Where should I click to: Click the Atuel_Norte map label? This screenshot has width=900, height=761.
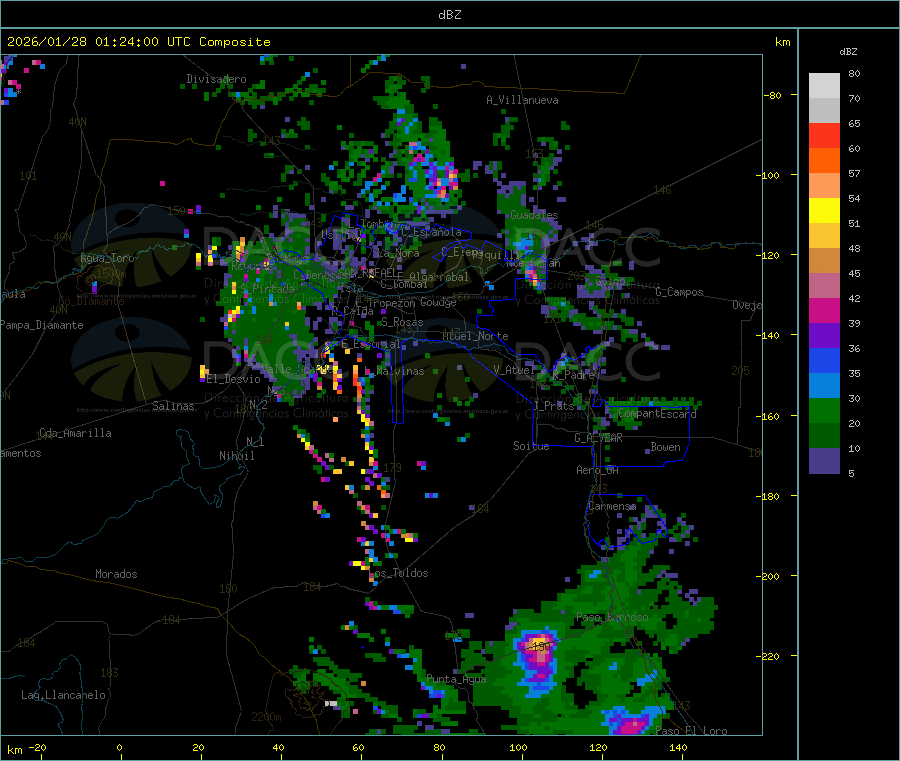tap(475, 336)
